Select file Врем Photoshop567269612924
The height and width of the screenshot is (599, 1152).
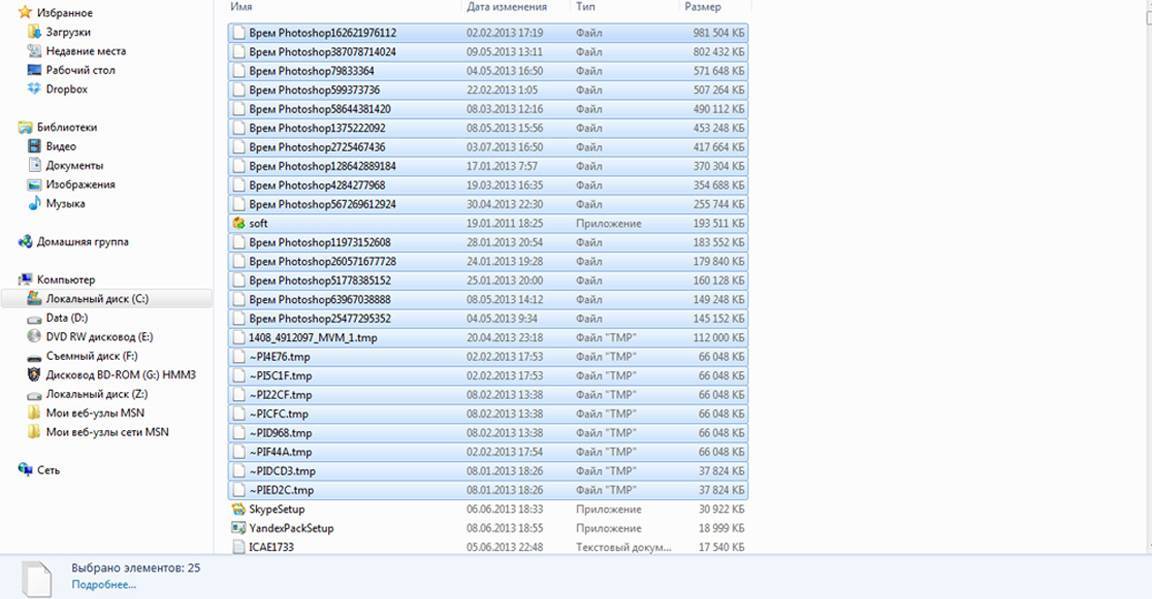pos(488,204)
